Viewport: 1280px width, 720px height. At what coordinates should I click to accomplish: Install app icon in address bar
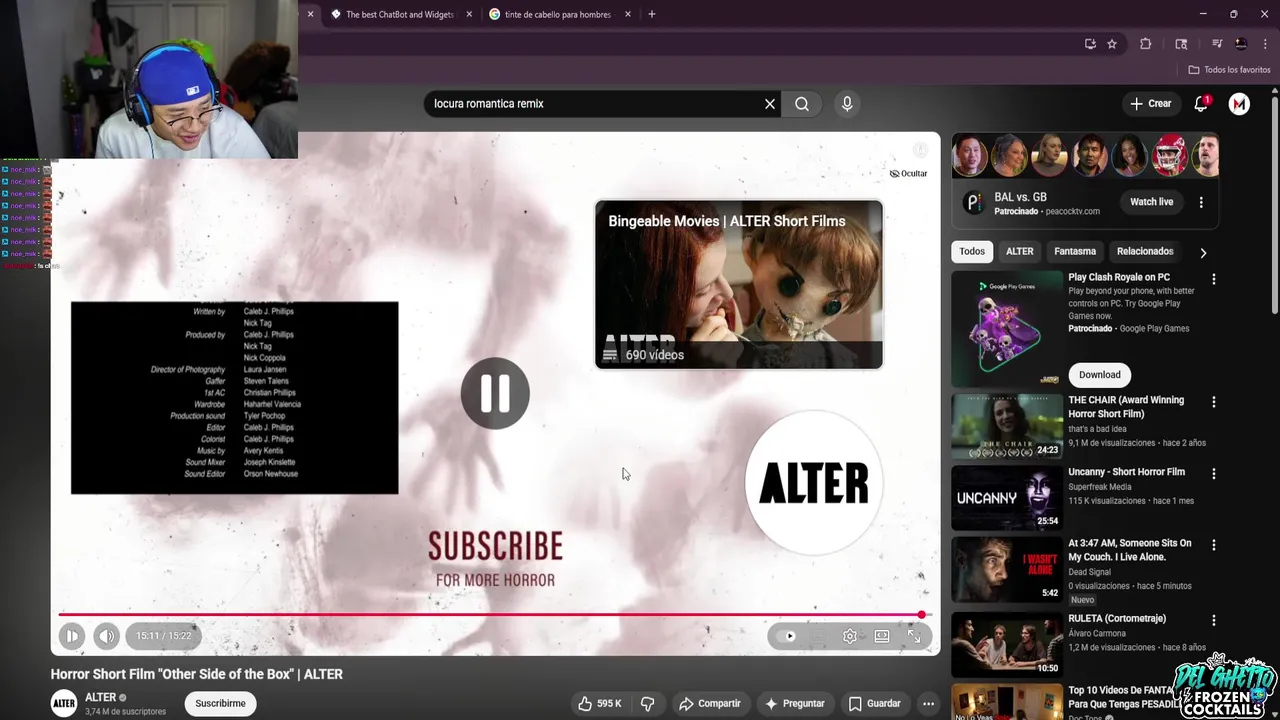[1090, 44]
